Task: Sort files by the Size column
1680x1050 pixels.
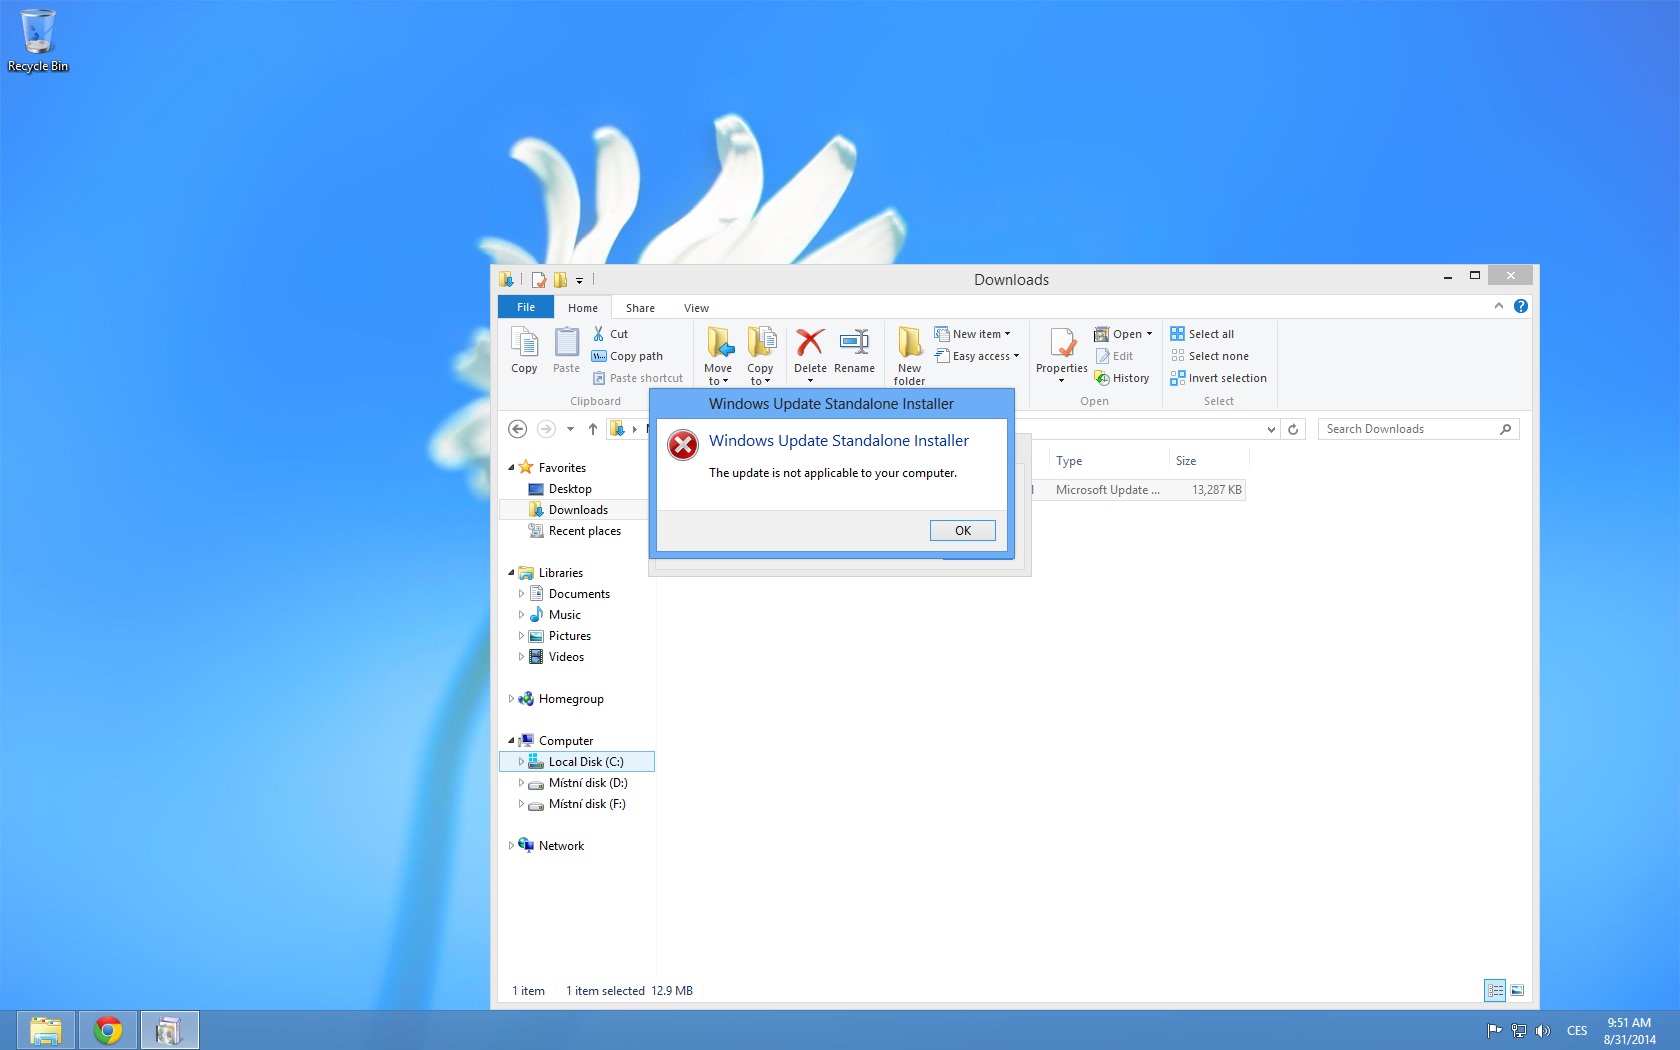Action: pos(1208,461)
